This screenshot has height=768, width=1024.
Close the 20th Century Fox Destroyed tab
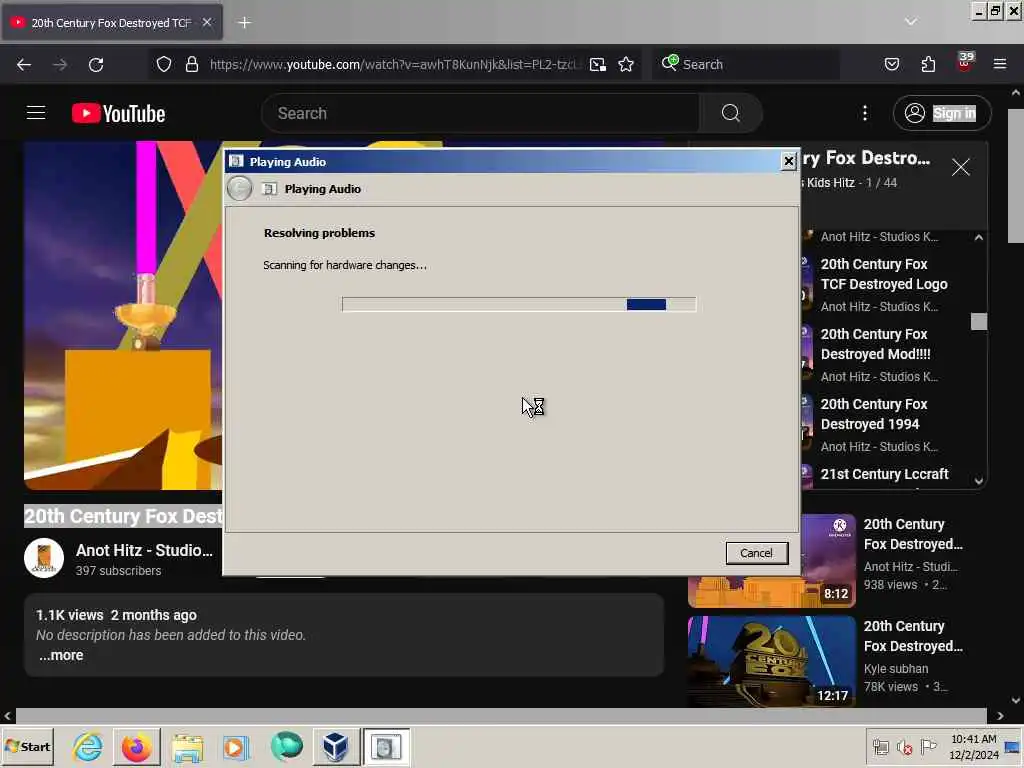[206, 22]
